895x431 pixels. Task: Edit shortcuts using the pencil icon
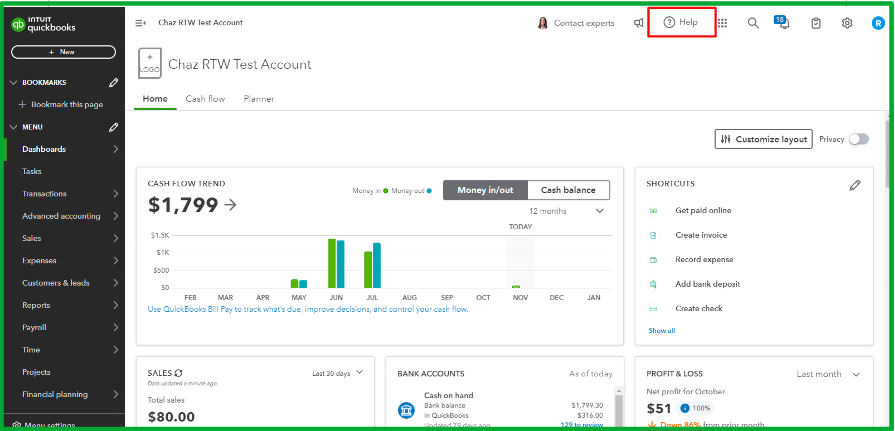coord(854,185)
